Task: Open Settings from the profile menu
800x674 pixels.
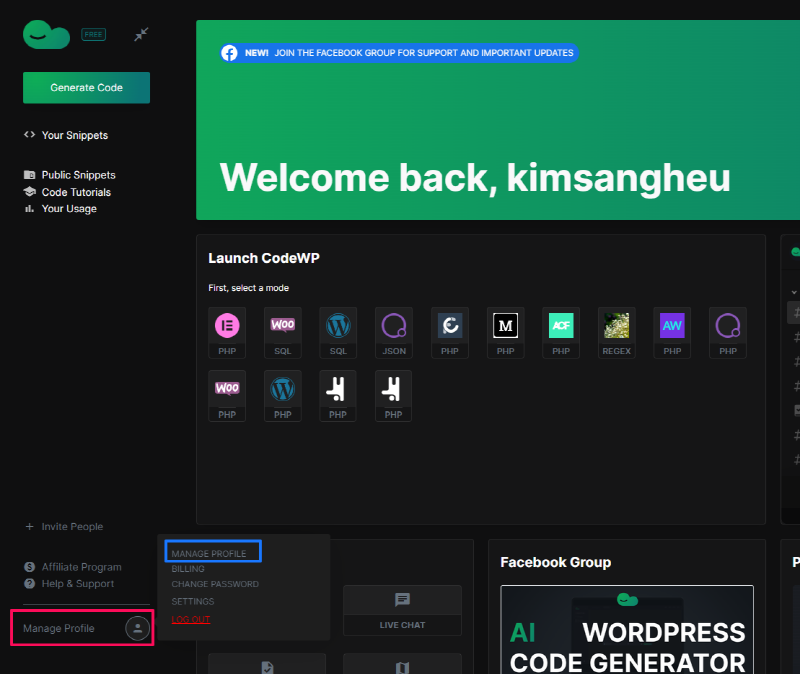Action: pos(193,601)
